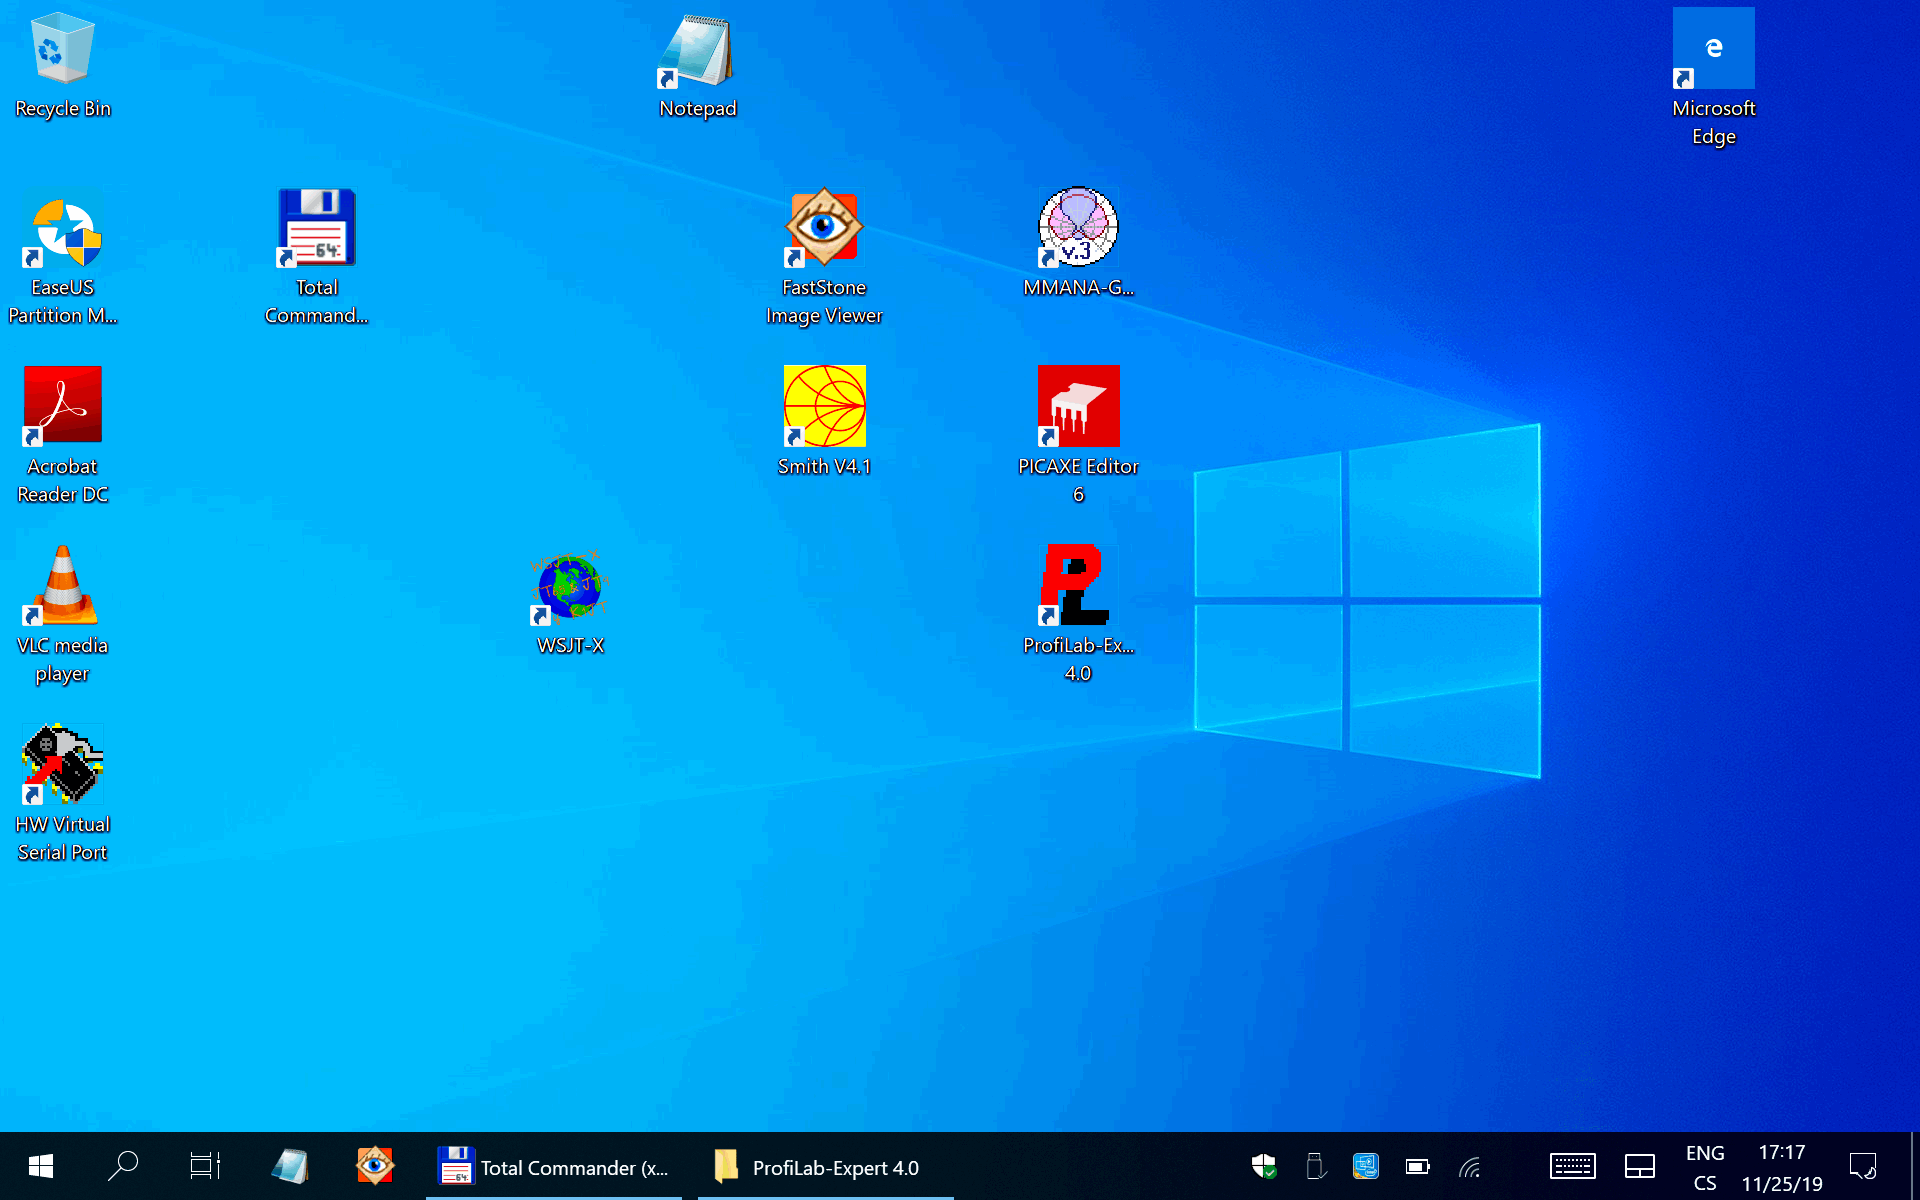Launch PICAXE Editor 6

[x=1078, y=406]
